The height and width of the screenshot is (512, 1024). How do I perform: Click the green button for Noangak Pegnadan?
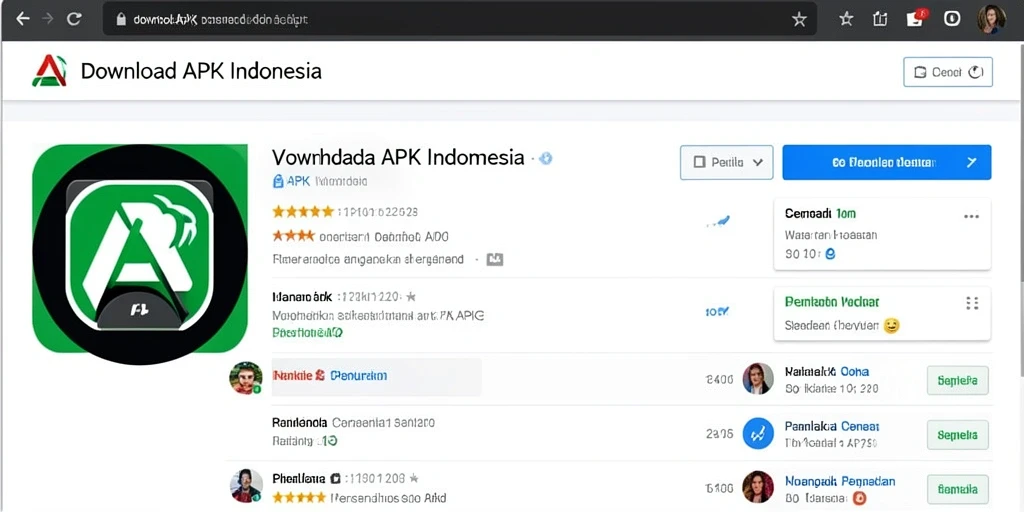(x=957, y=489)
